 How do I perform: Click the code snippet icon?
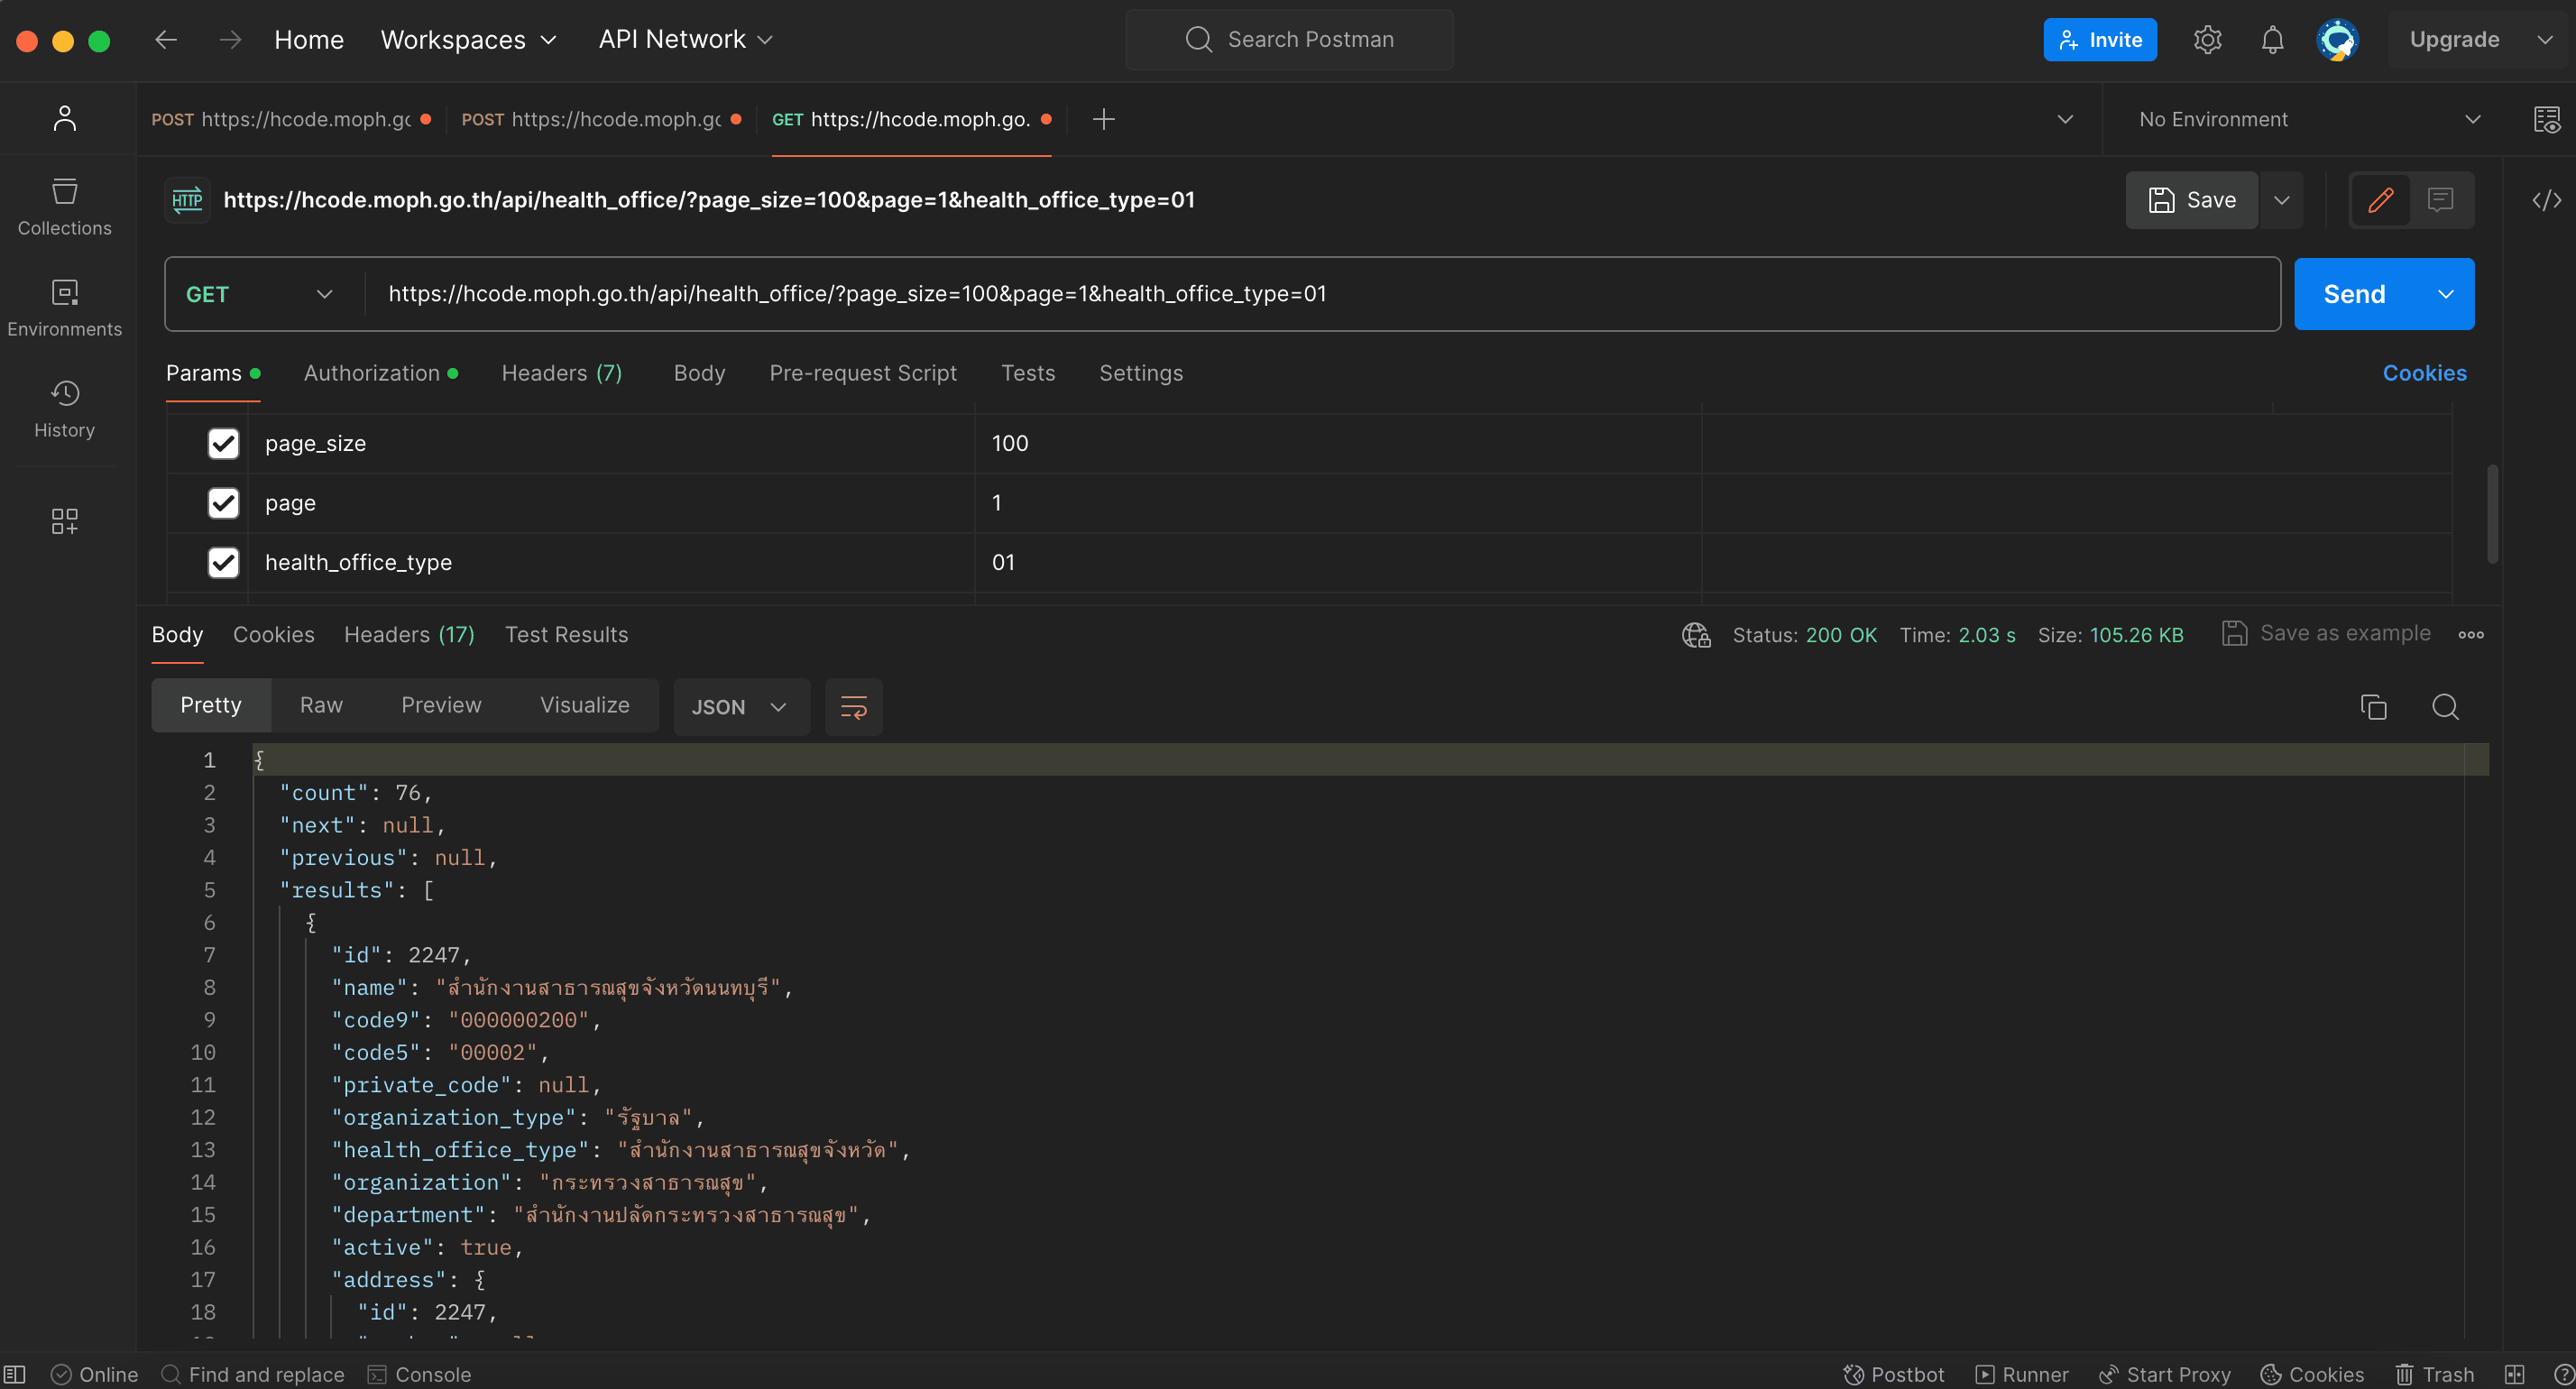[x=2546, y=200]
